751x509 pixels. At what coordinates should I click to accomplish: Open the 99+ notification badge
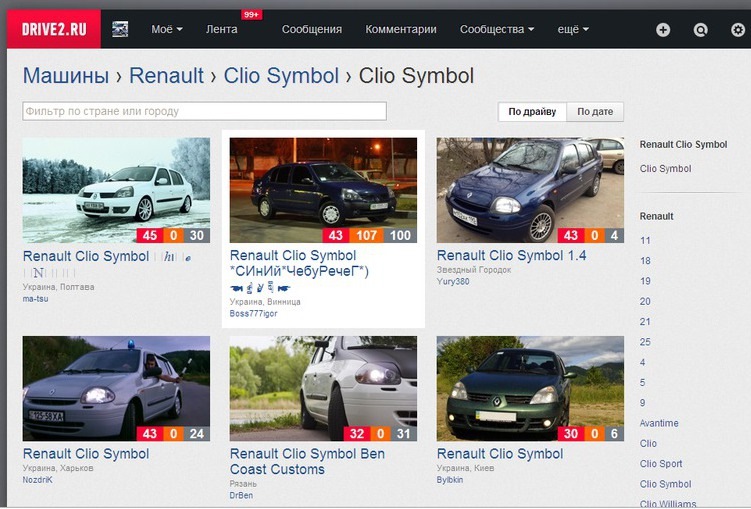pyautogui.click(x=251, y=15)
